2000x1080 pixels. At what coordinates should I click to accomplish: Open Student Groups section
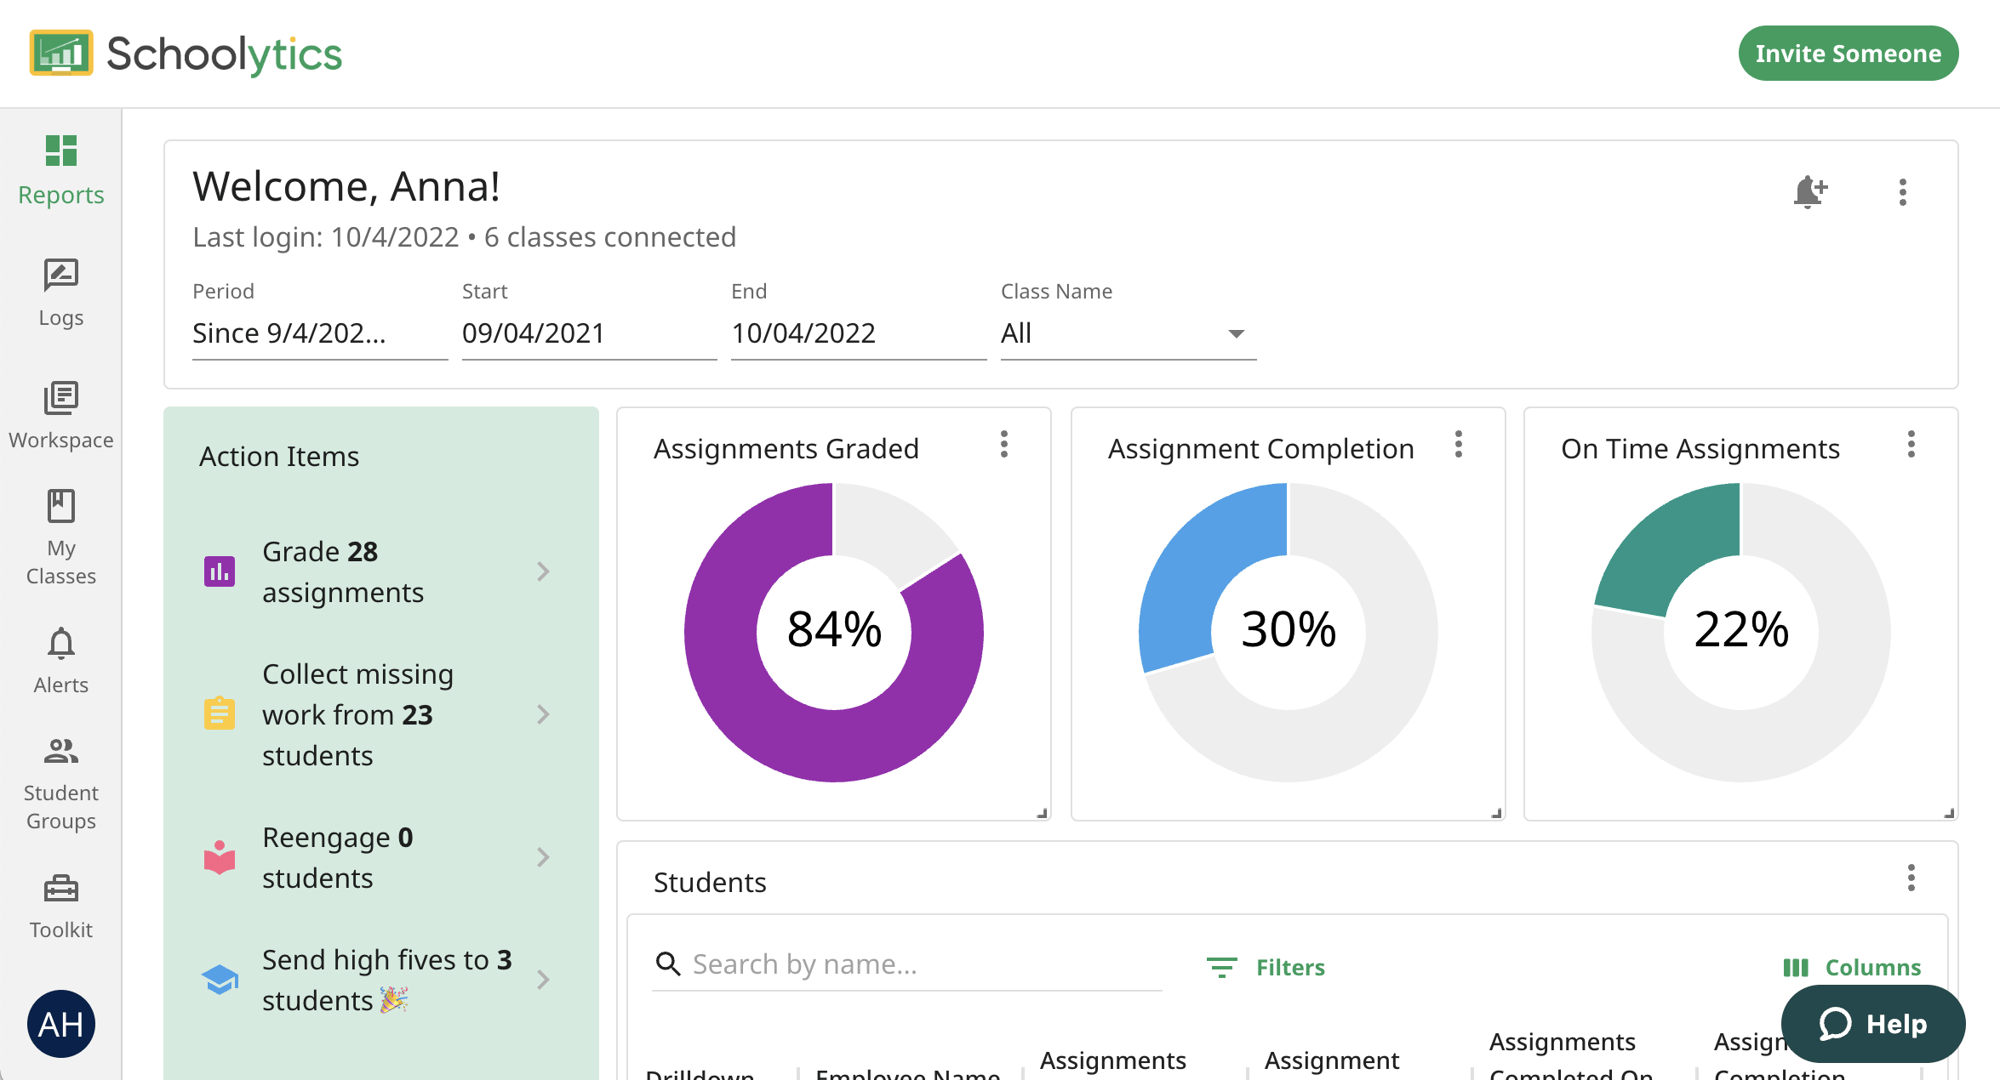pos(60,781)
